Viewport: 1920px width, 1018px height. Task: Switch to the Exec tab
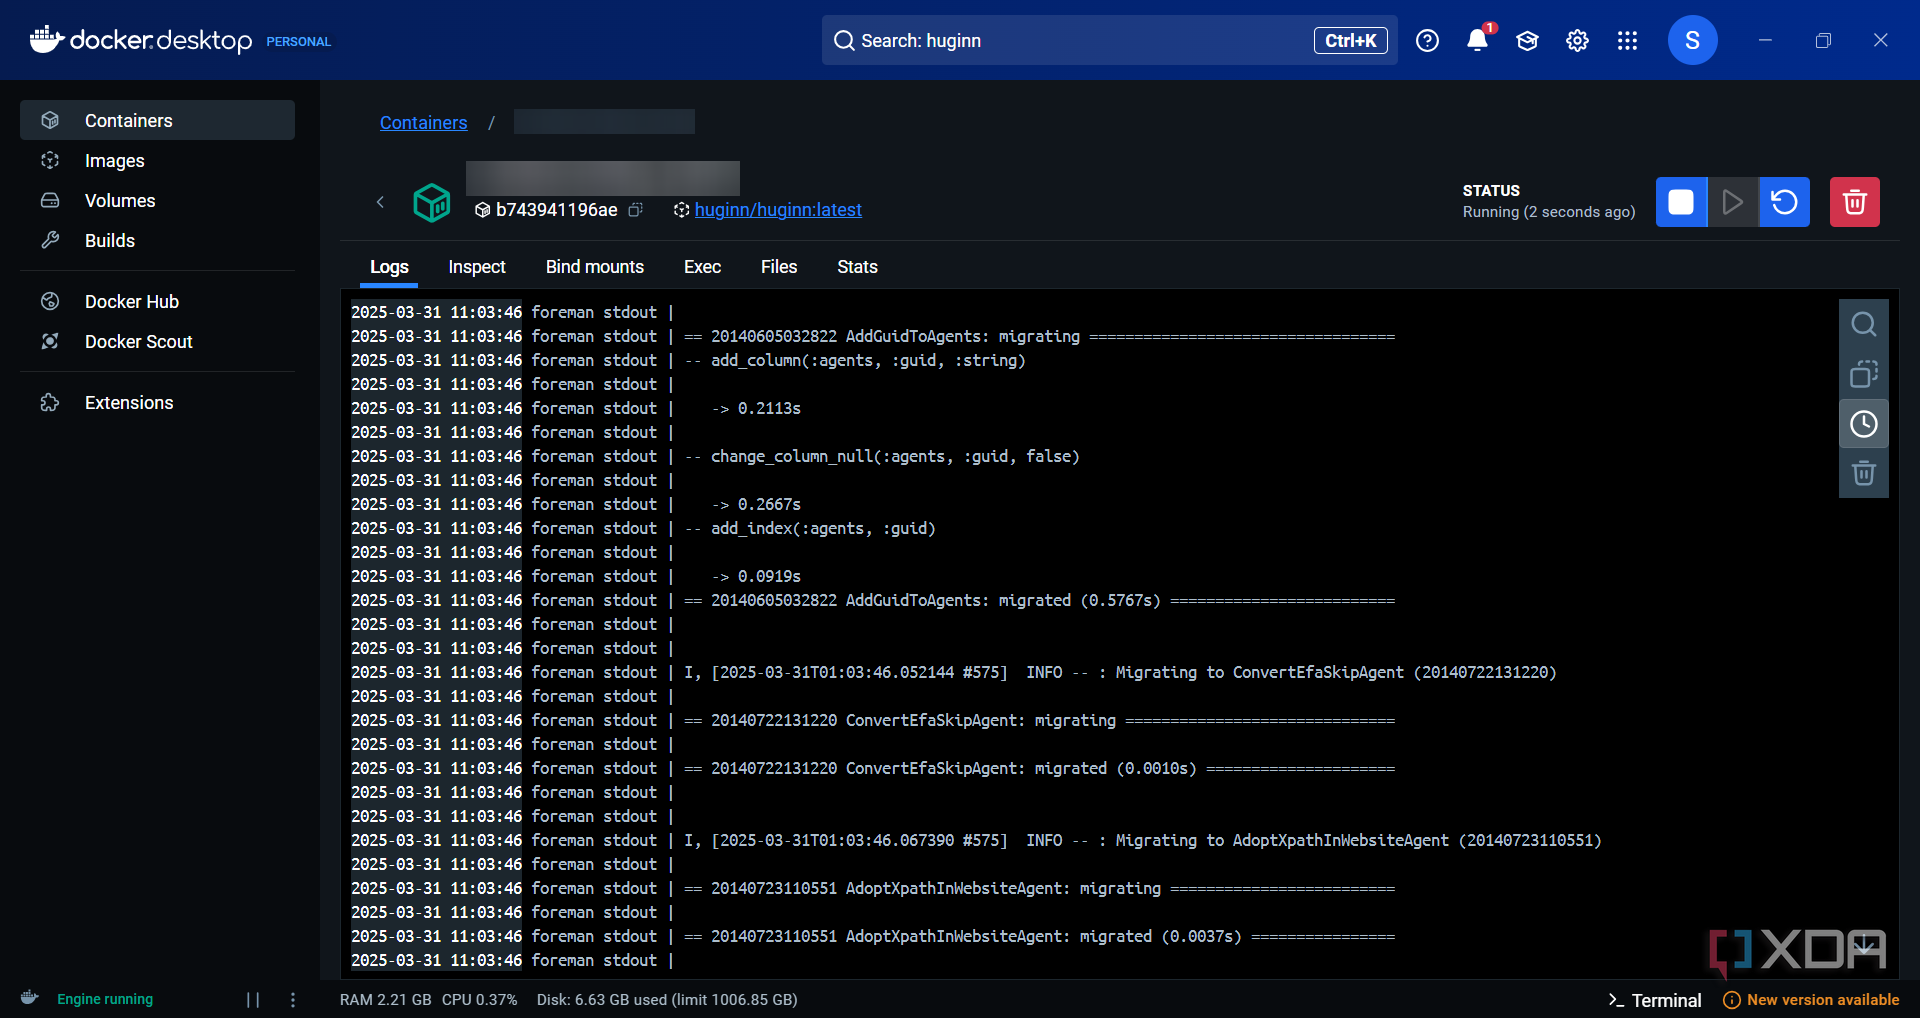tap(702, 267)
